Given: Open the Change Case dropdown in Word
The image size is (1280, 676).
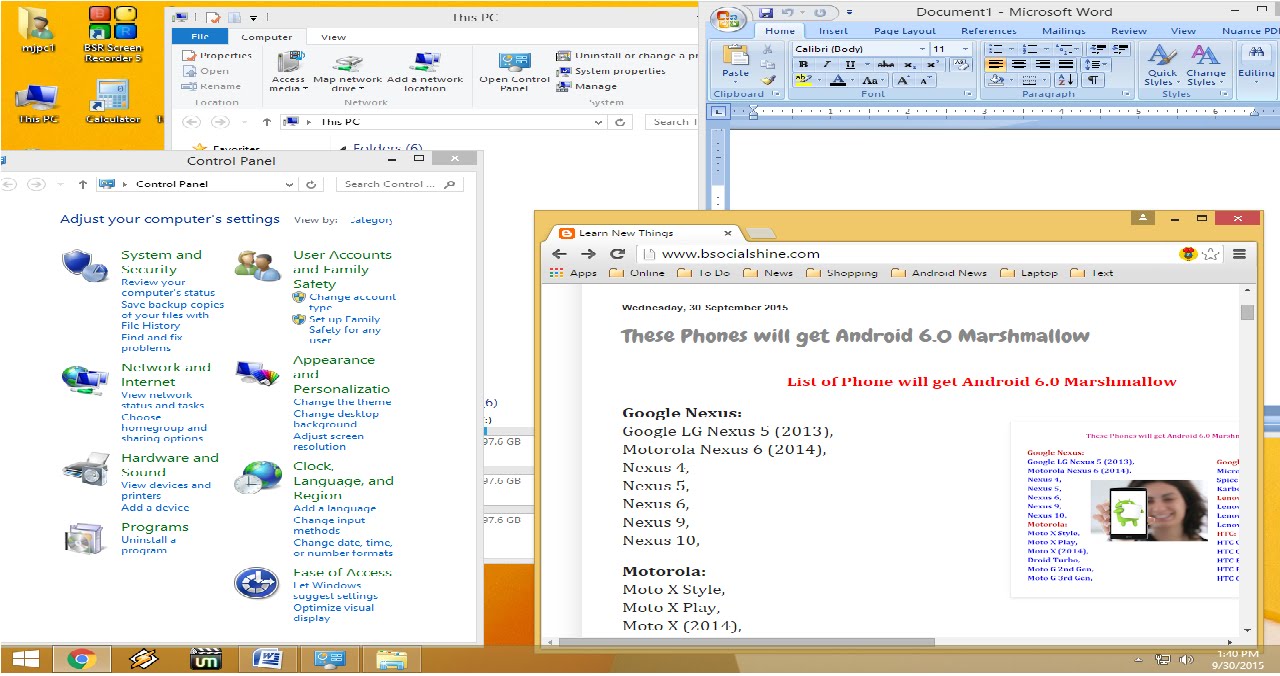Looking at the screenshot, I should (x=872, y=80).
